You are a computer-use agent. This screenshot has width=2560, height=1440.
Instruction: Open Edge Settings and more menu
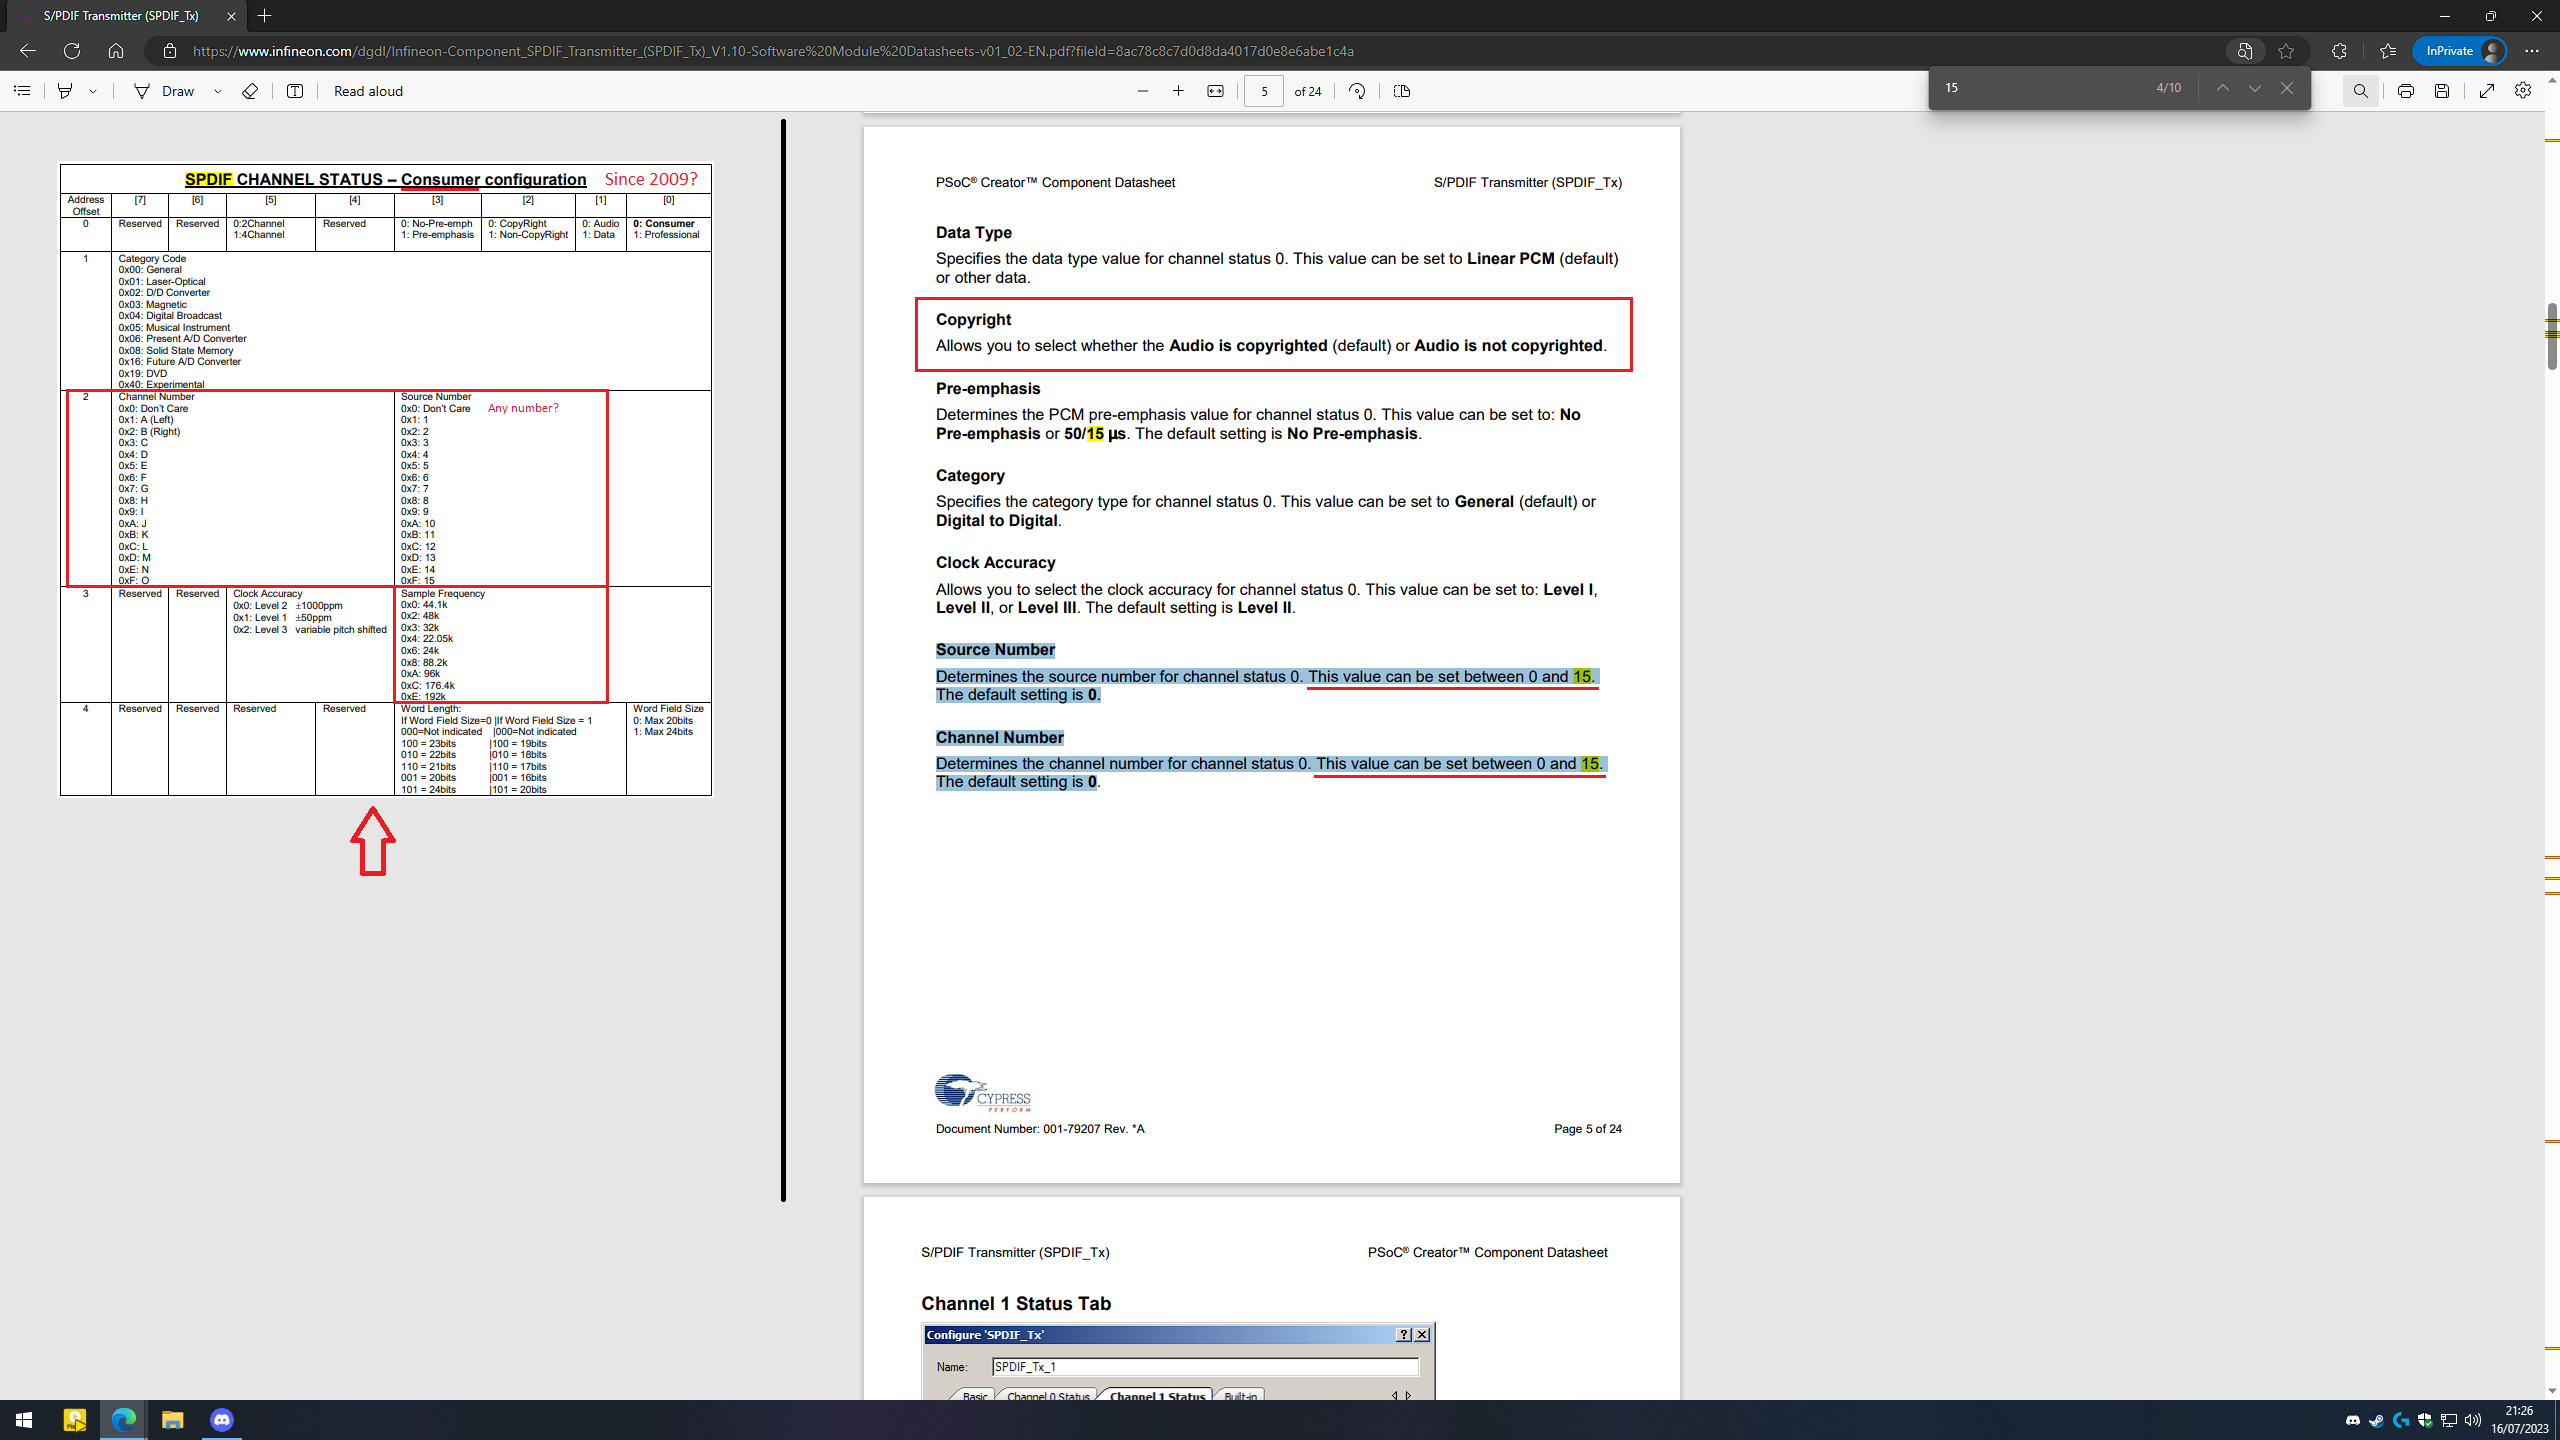coord(2532,51)
